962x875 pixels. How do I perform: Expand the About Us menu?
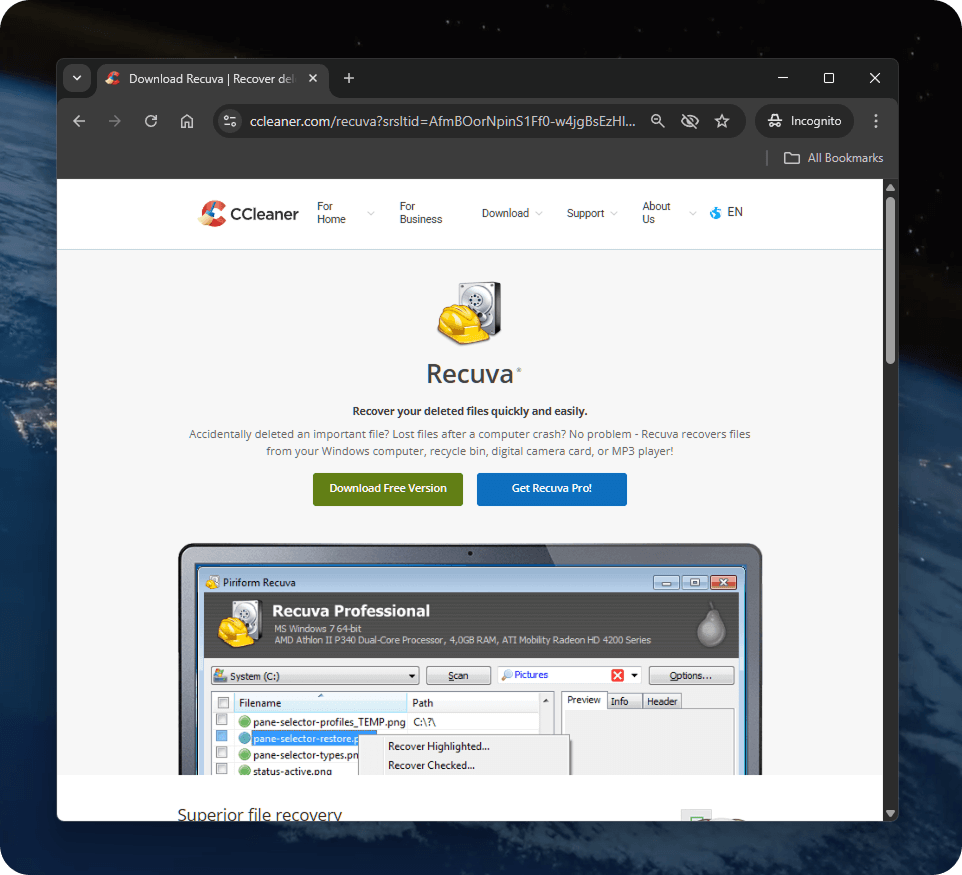pos(669,213)
